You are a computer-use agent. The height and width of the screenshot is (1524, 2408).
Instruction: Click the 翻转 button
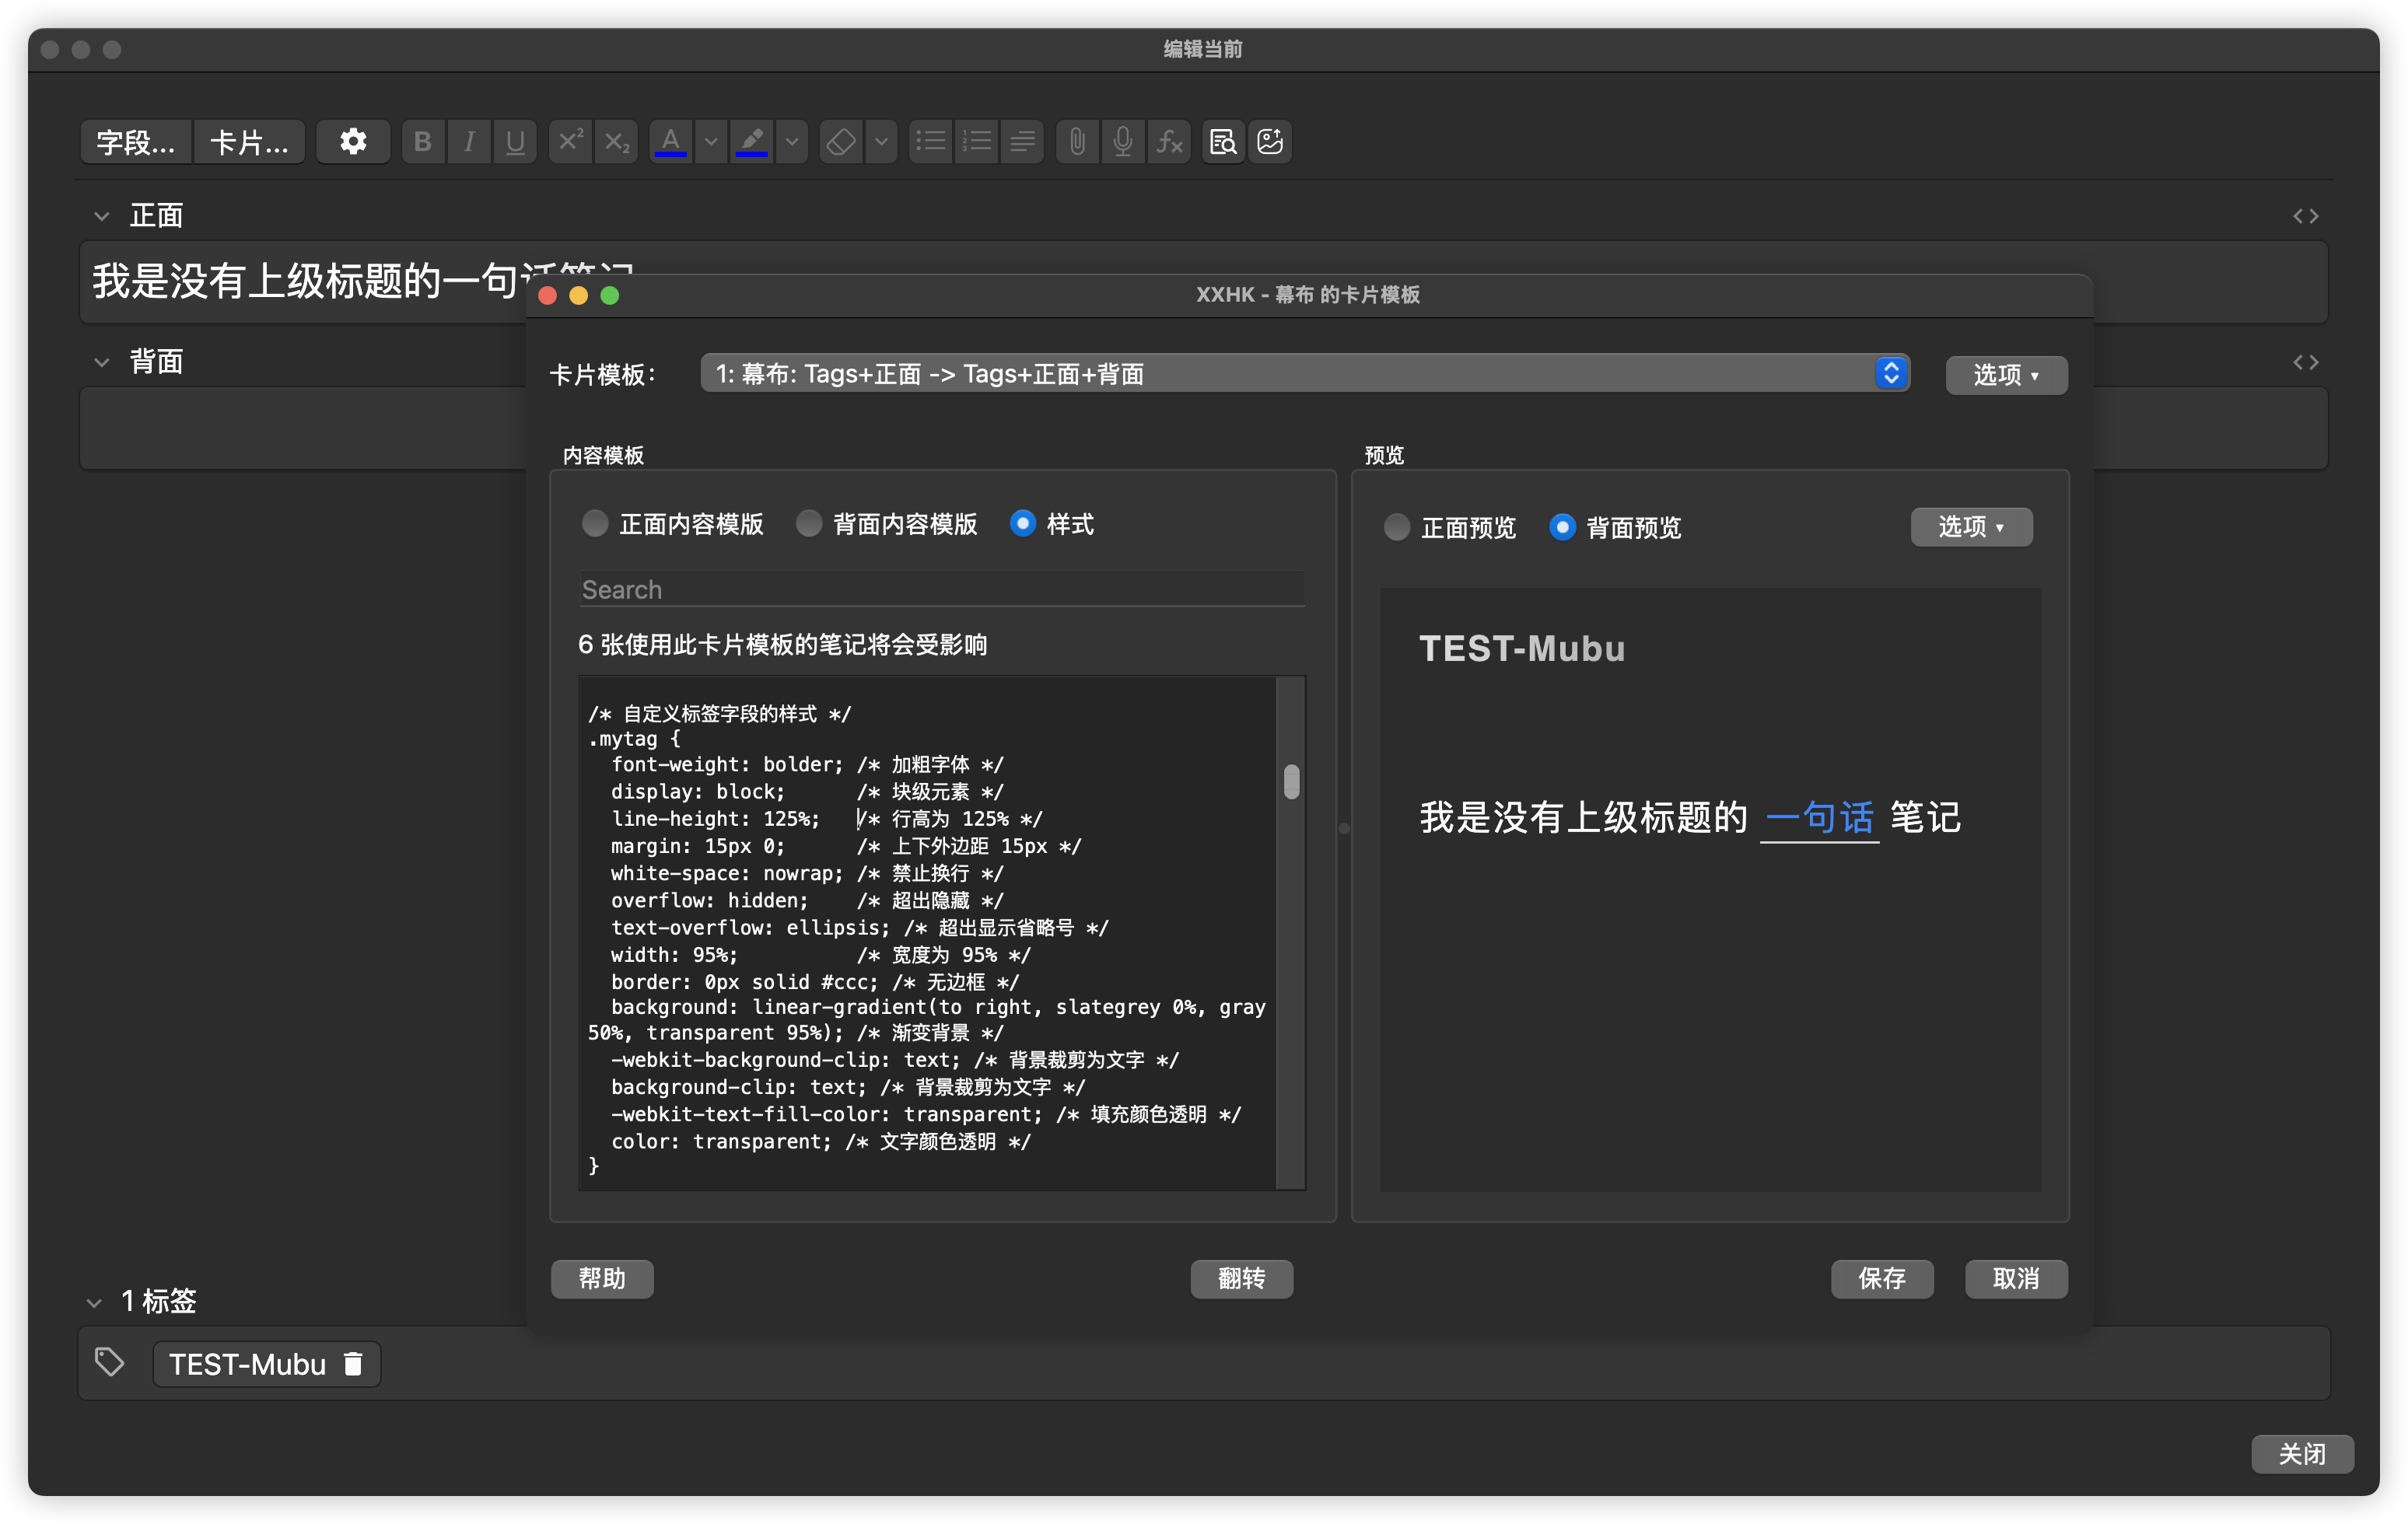(1242, 1279)
